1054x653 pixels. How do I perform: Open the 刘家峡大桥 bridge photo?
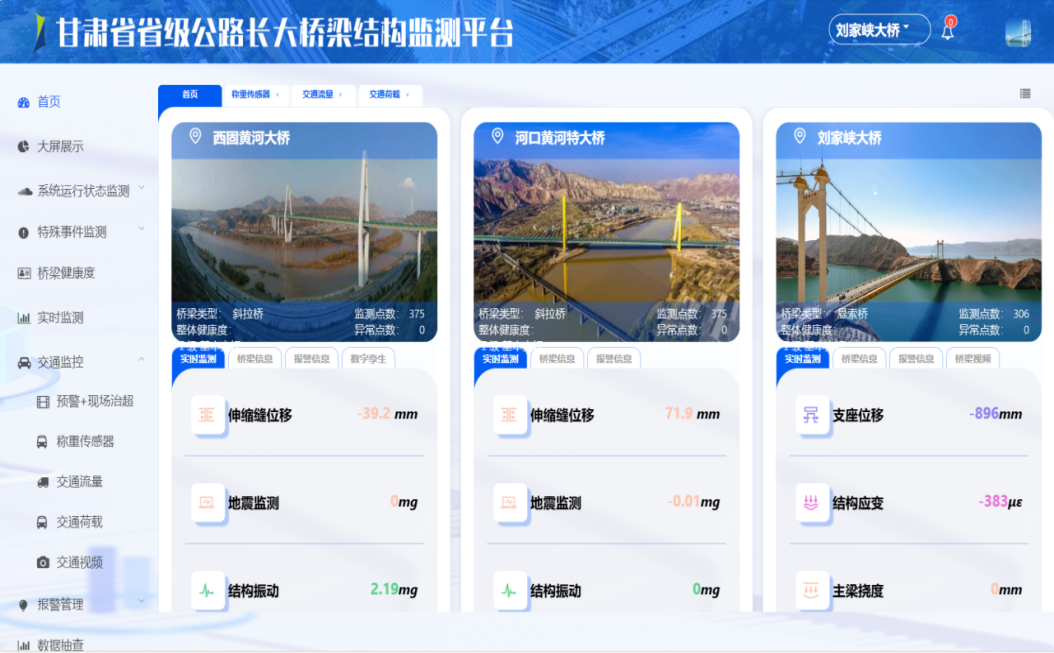tap(909, 231)
